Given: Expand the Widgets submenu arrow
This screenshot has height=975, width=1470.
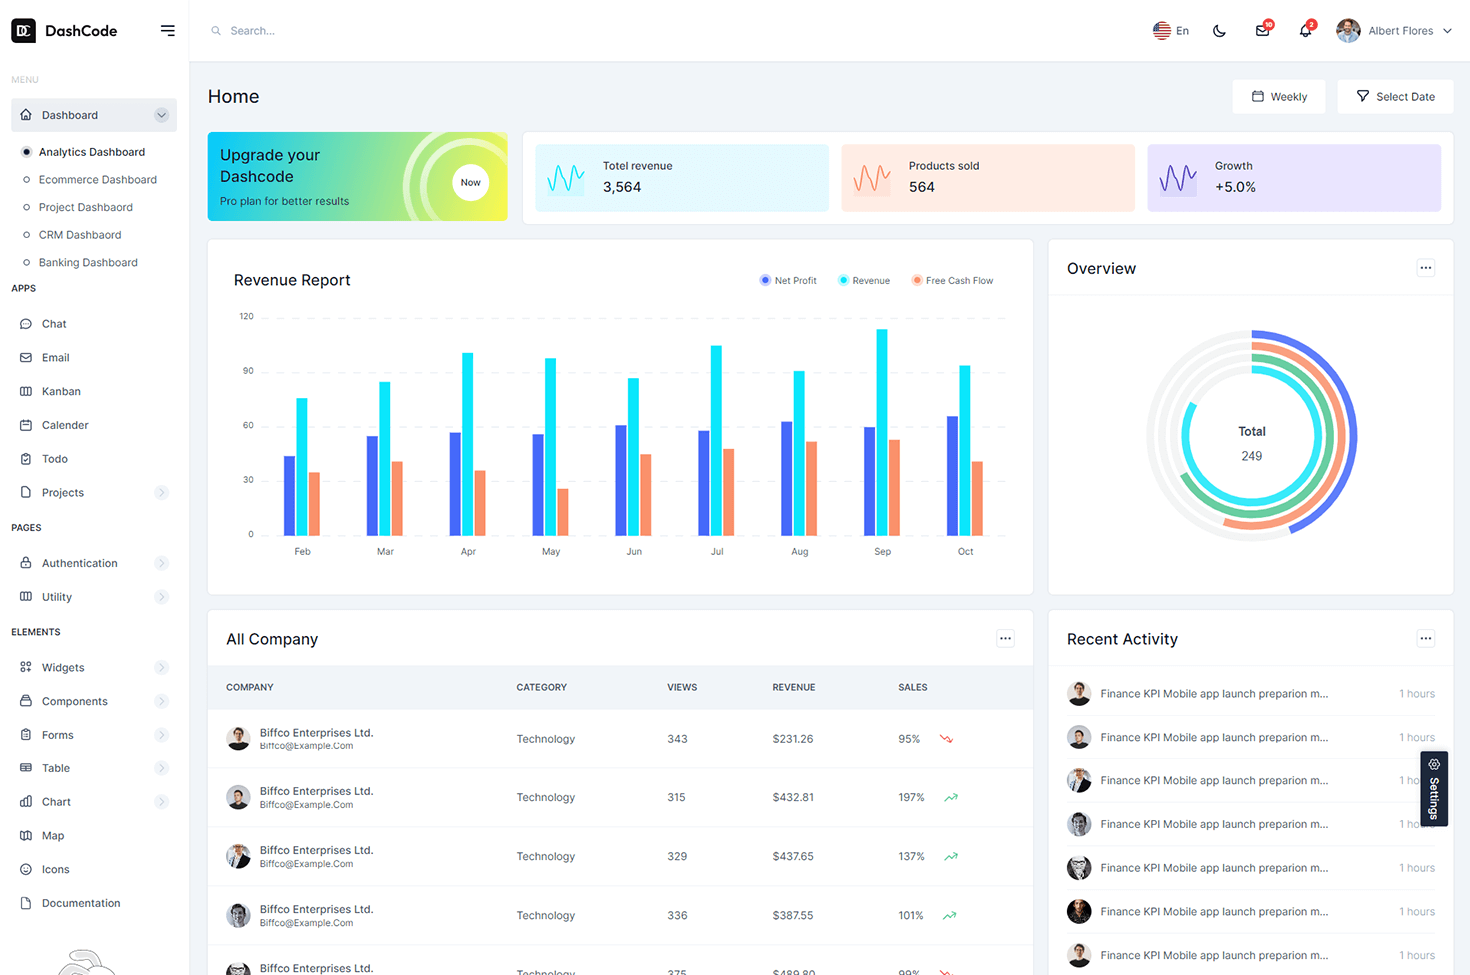Looking at the screenshot, I should pos(161,667).
